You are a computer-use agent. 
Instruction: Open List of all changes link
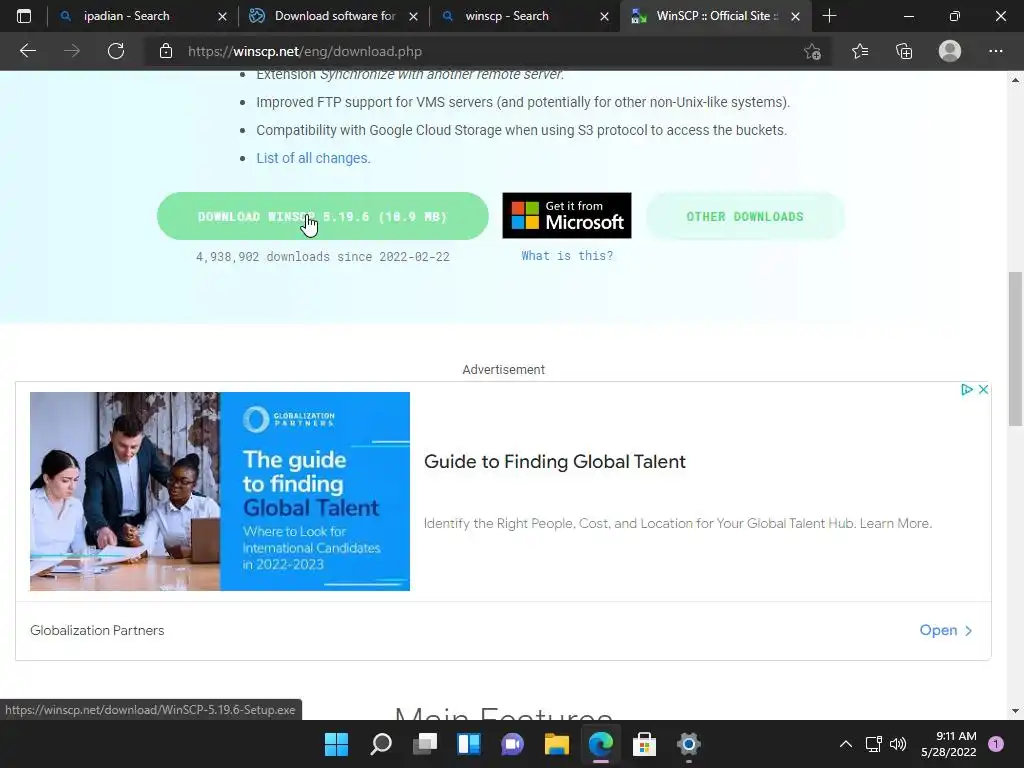click(313, 158)
